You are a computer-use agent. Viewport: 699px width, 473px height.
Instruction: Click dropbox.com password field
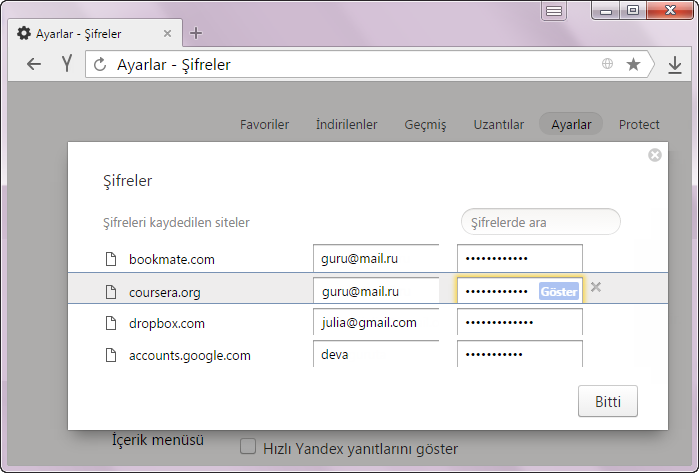(520, 322)
